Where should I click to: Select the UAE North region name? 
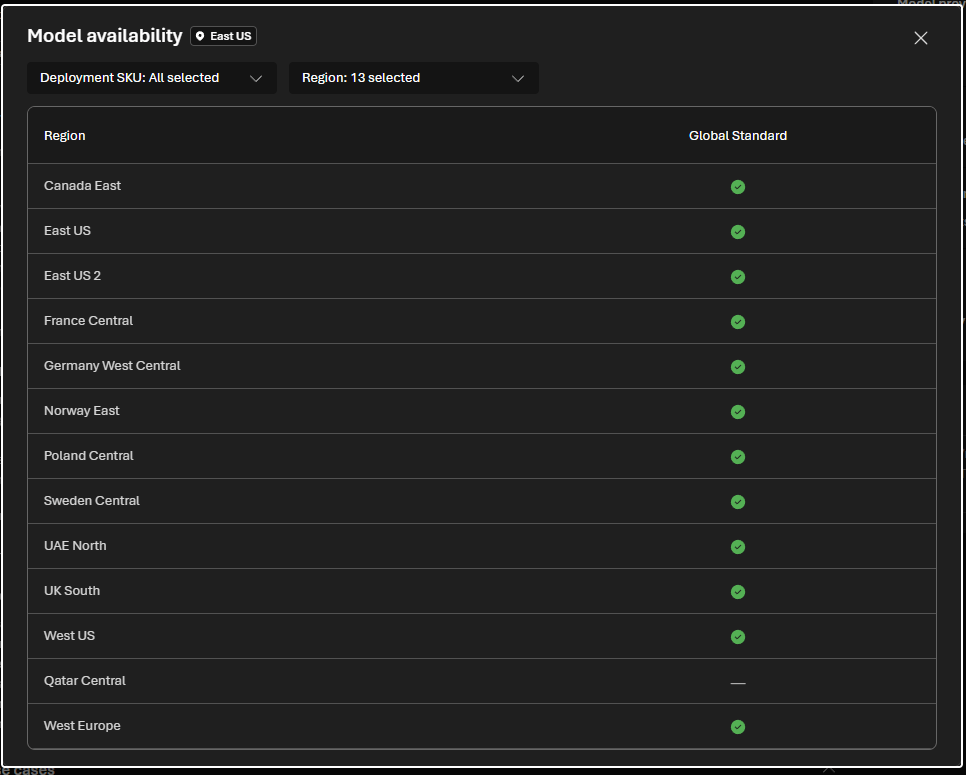(75, 545)
